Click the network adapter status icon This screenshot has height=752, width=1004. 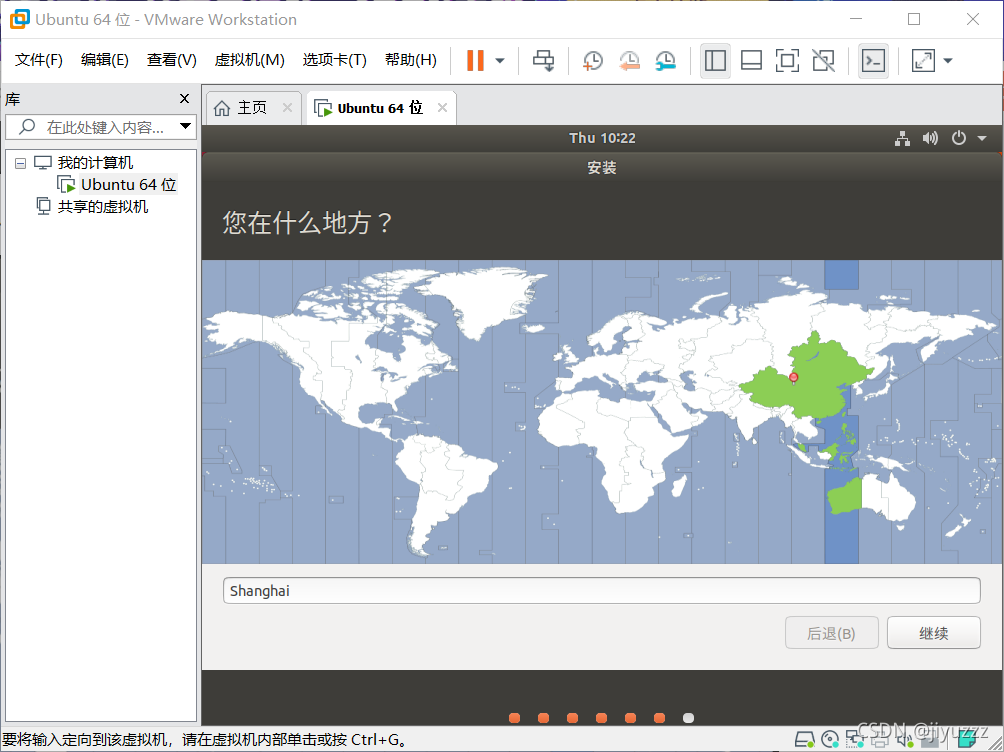click(855, 740)
